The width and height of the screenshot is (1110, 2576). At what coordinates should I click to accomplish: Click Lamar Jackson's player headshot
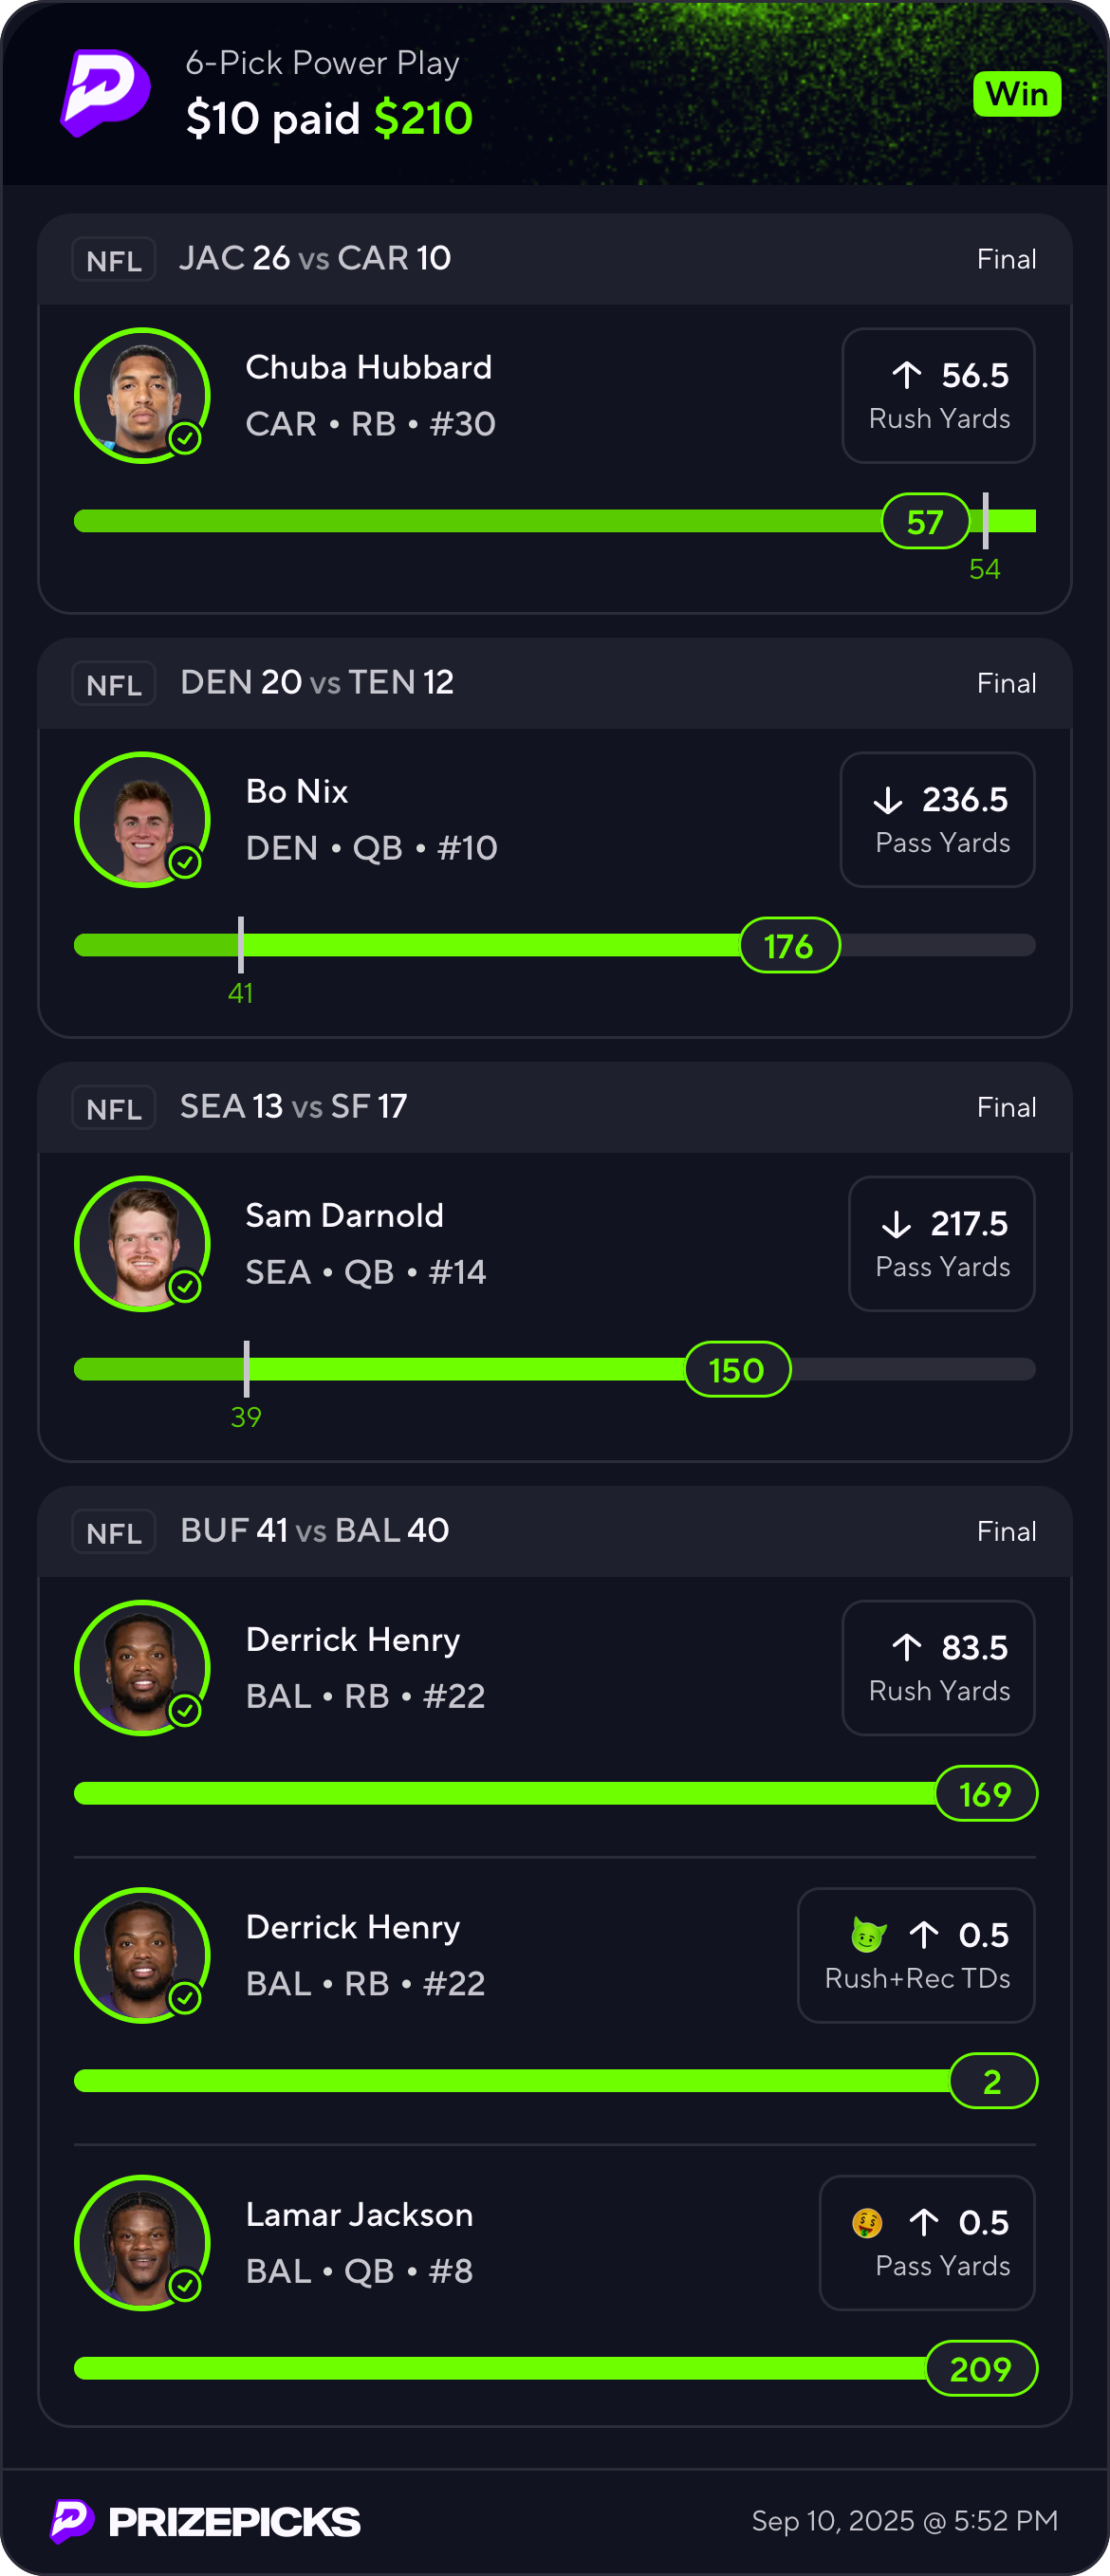click(x=142, y=2243)
